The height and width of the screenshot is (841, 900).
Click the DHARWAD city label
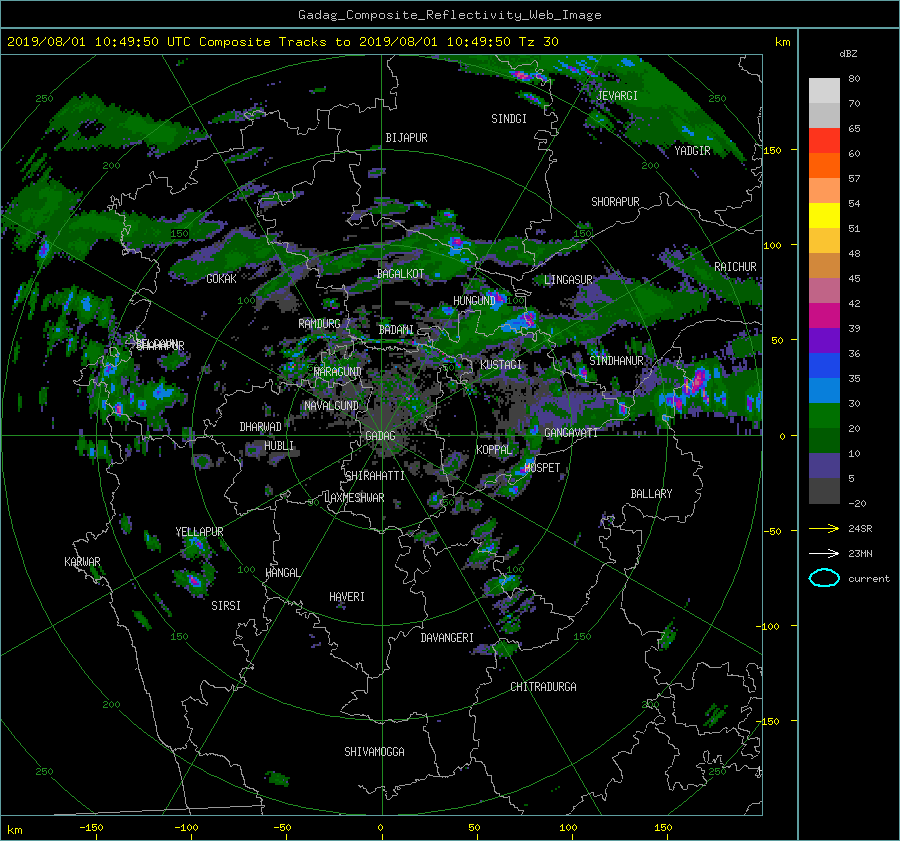pyautogui.click(x=261, y=427)
